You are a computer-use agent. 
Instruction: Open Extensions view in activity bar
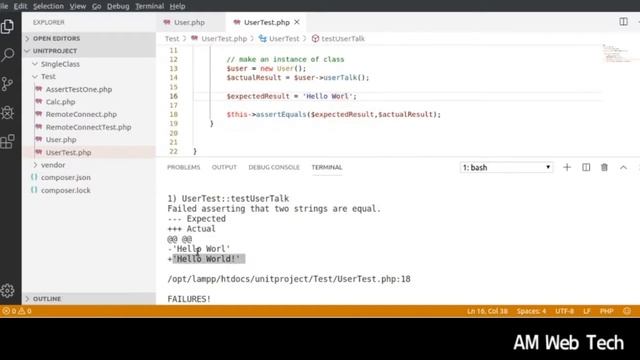click(7, 142)
